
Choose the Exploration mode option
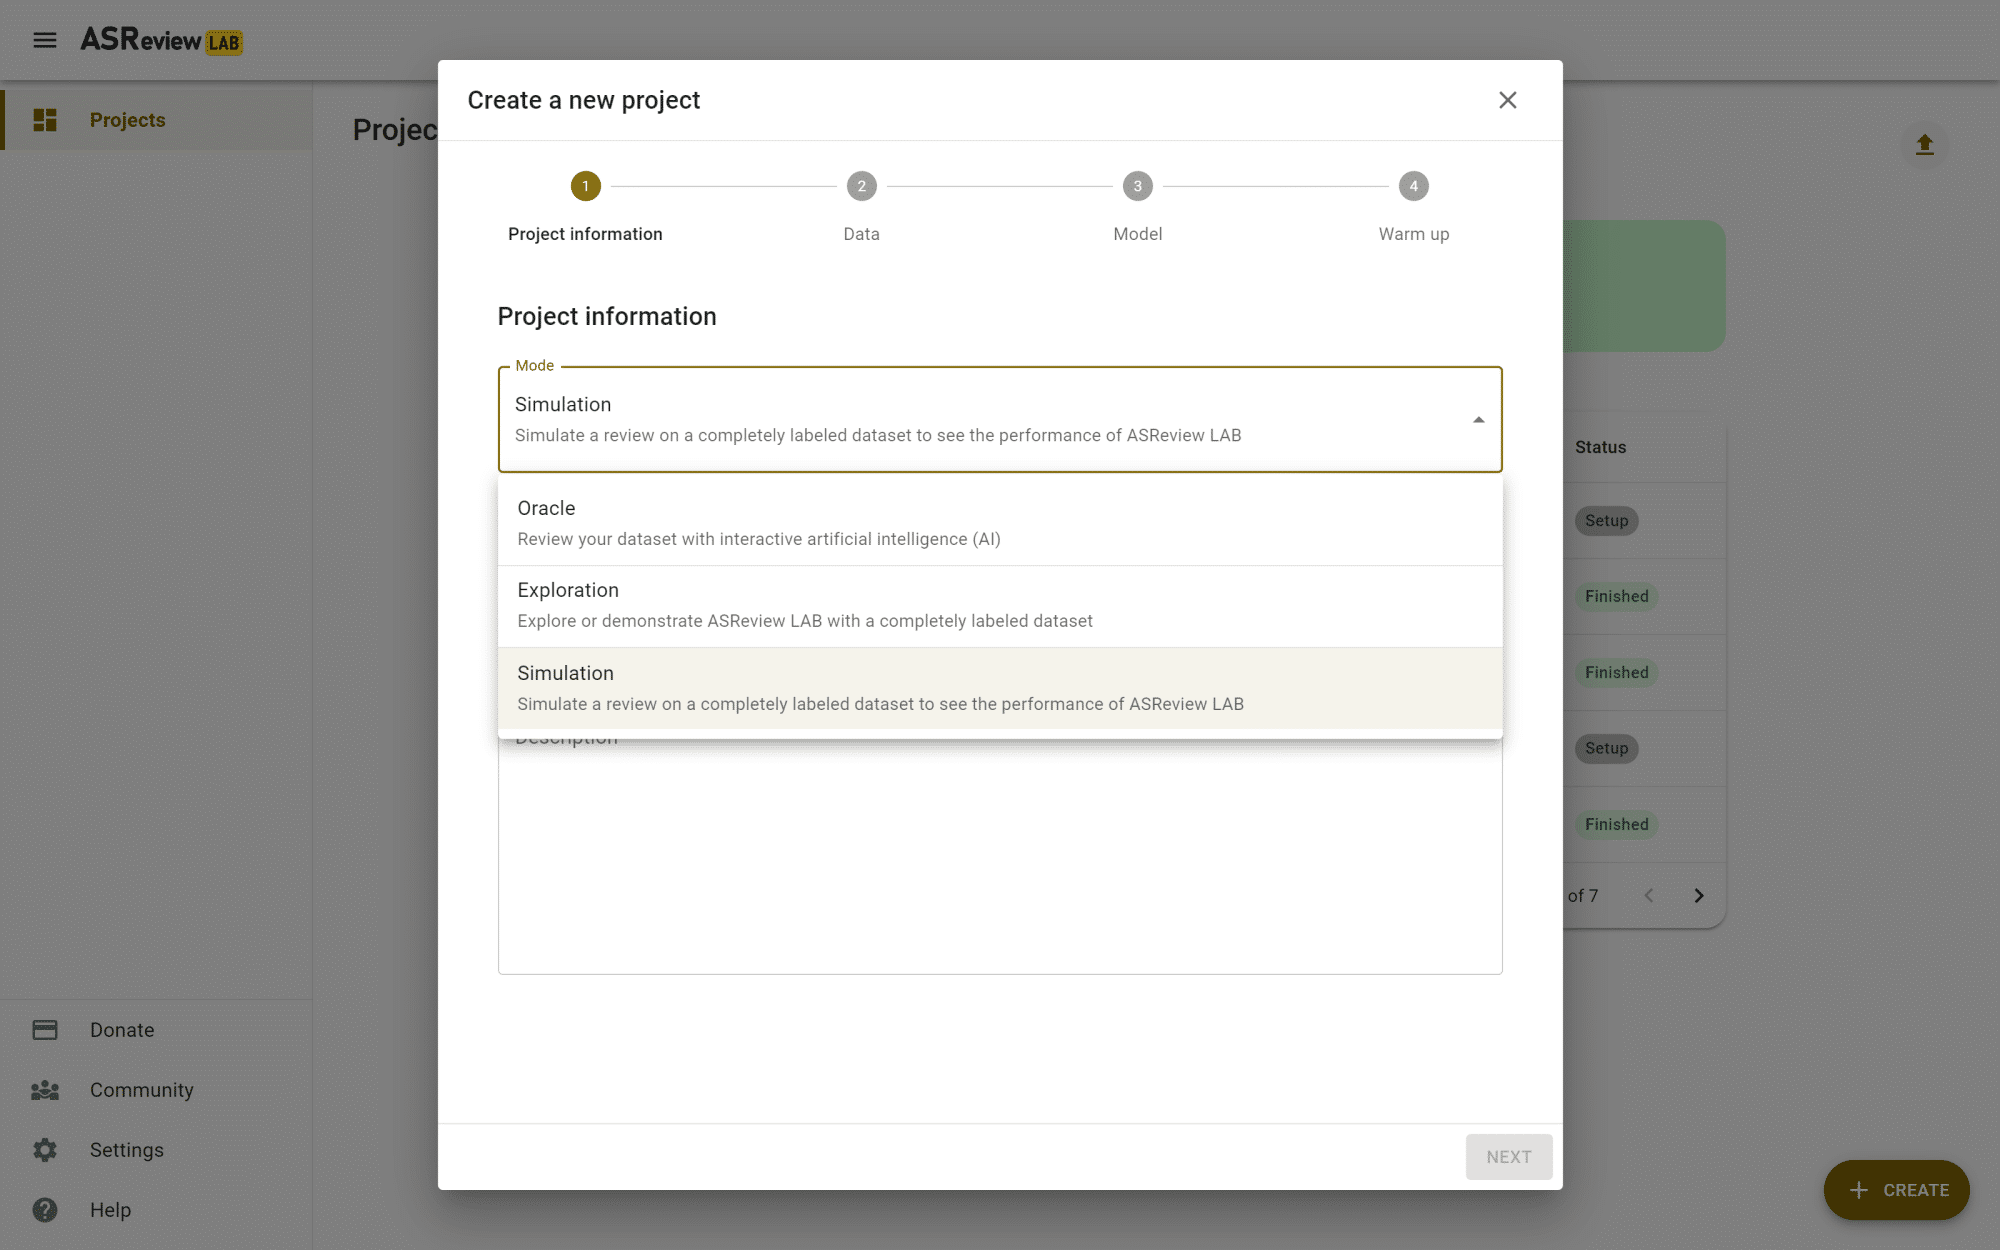pos(1000,605)
